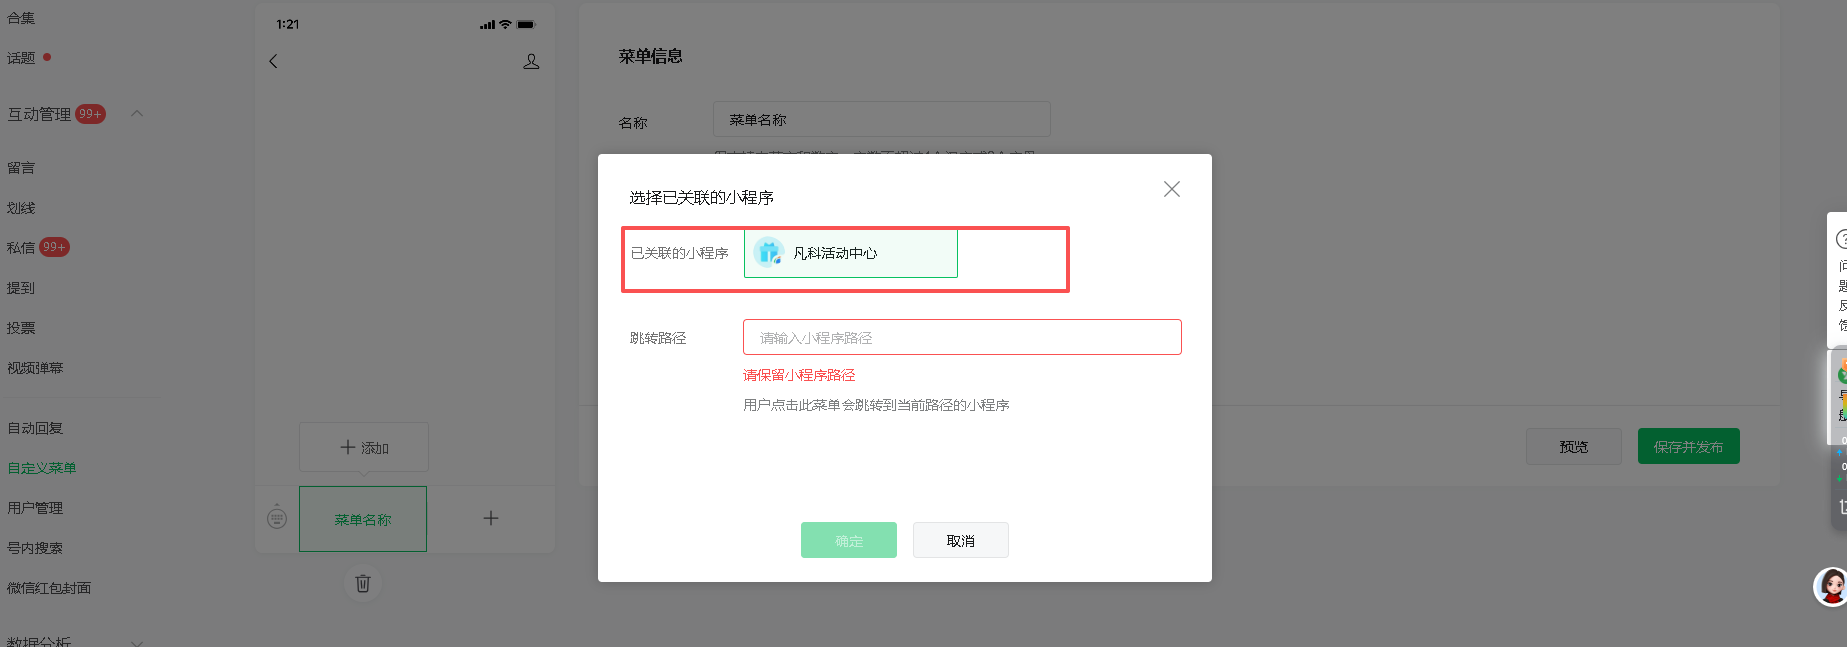Open 视频弹幕 in the sidebar

pyautogui.click(x=35, y=368)
